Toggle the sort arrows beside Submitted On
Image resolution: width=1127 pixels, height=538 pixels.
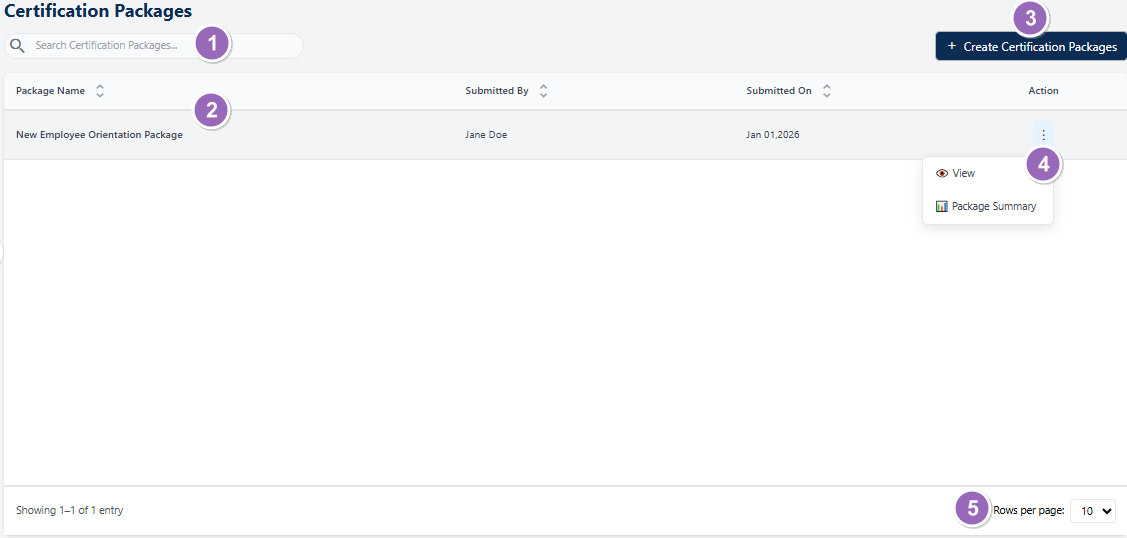827,91
